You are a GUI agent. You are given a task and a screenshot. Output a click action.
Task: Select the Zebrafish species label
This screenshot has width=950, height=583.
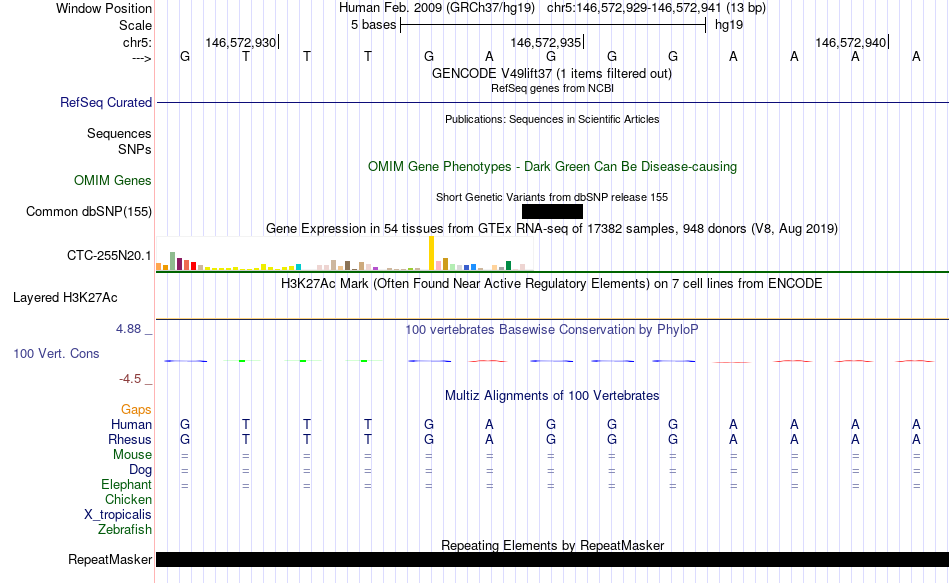point(125,529)
